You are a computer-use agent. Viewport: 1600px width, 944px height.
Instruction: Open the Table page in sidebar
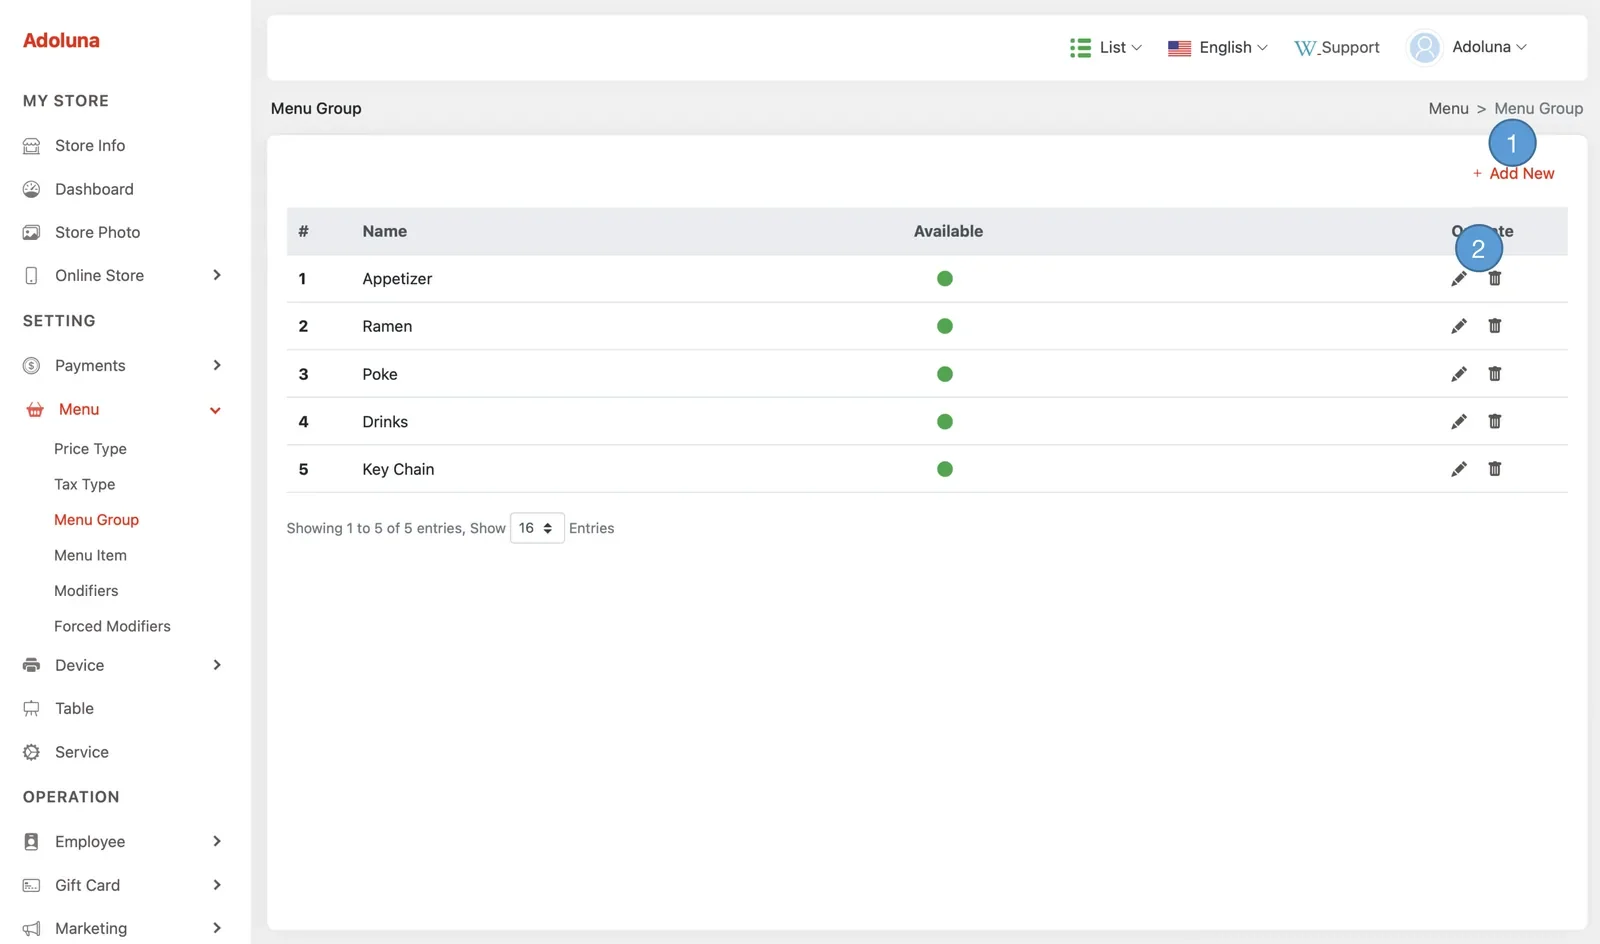74,708
